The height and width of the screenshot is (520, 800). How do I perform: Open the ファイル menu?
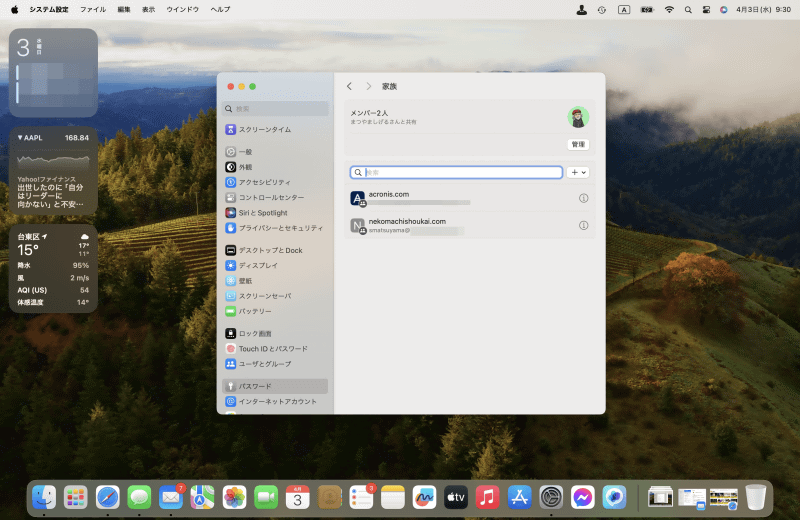pyautogui.click(x=93, y=9)
